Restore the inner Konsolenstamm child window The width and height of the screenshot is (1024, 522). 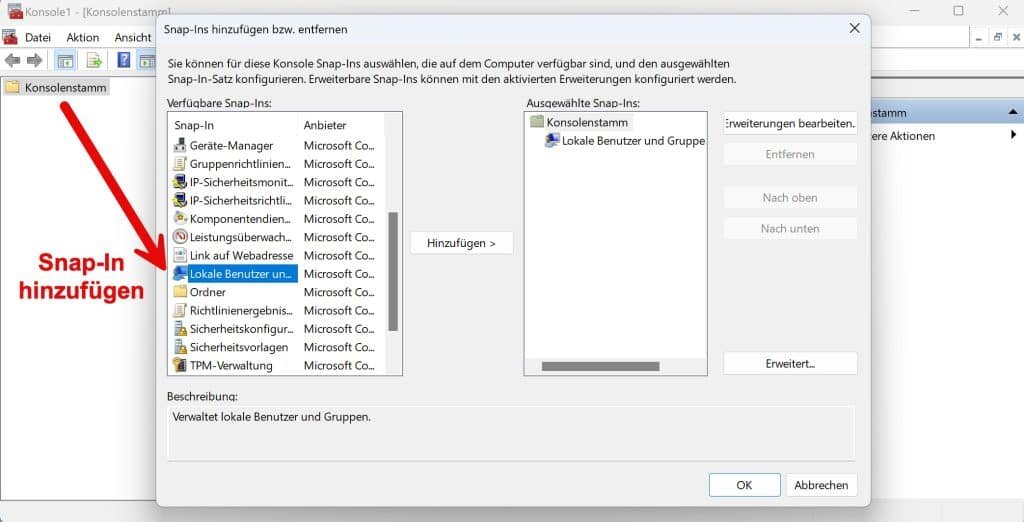[x=997, y=38]
